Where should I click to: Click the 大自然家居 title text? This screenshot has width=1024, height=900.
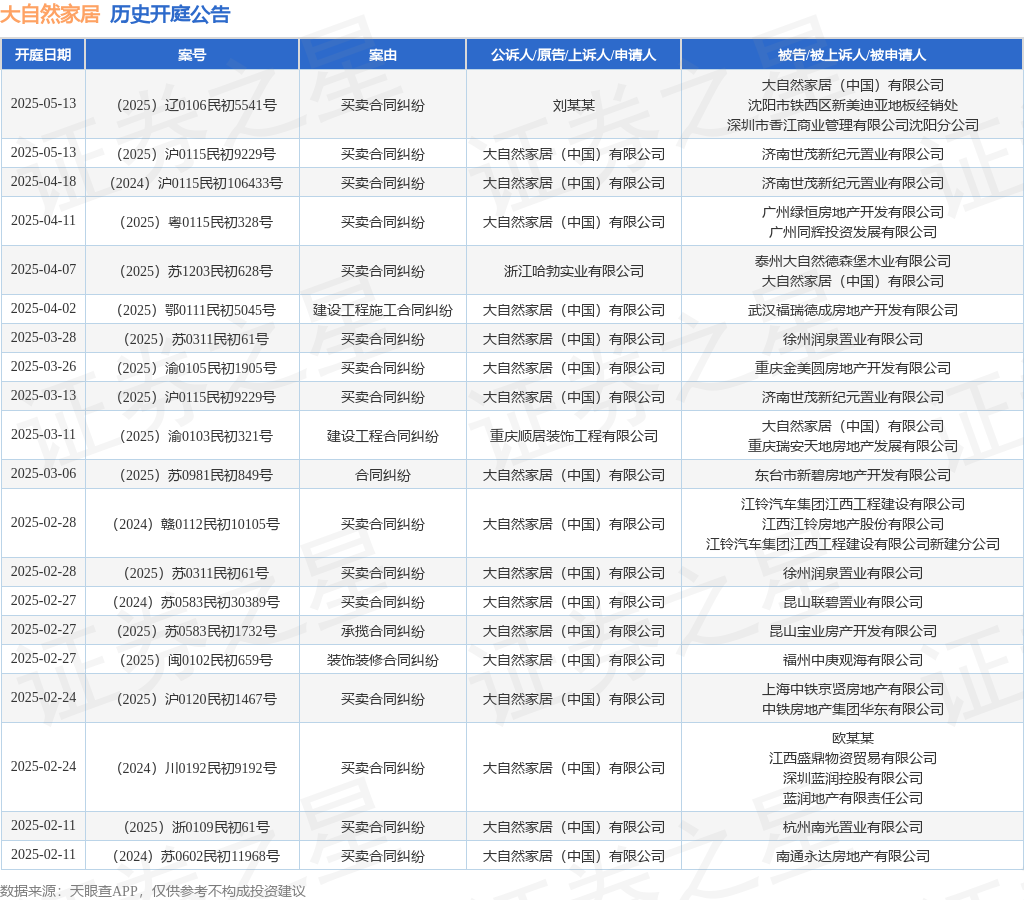tap(50, 14)
